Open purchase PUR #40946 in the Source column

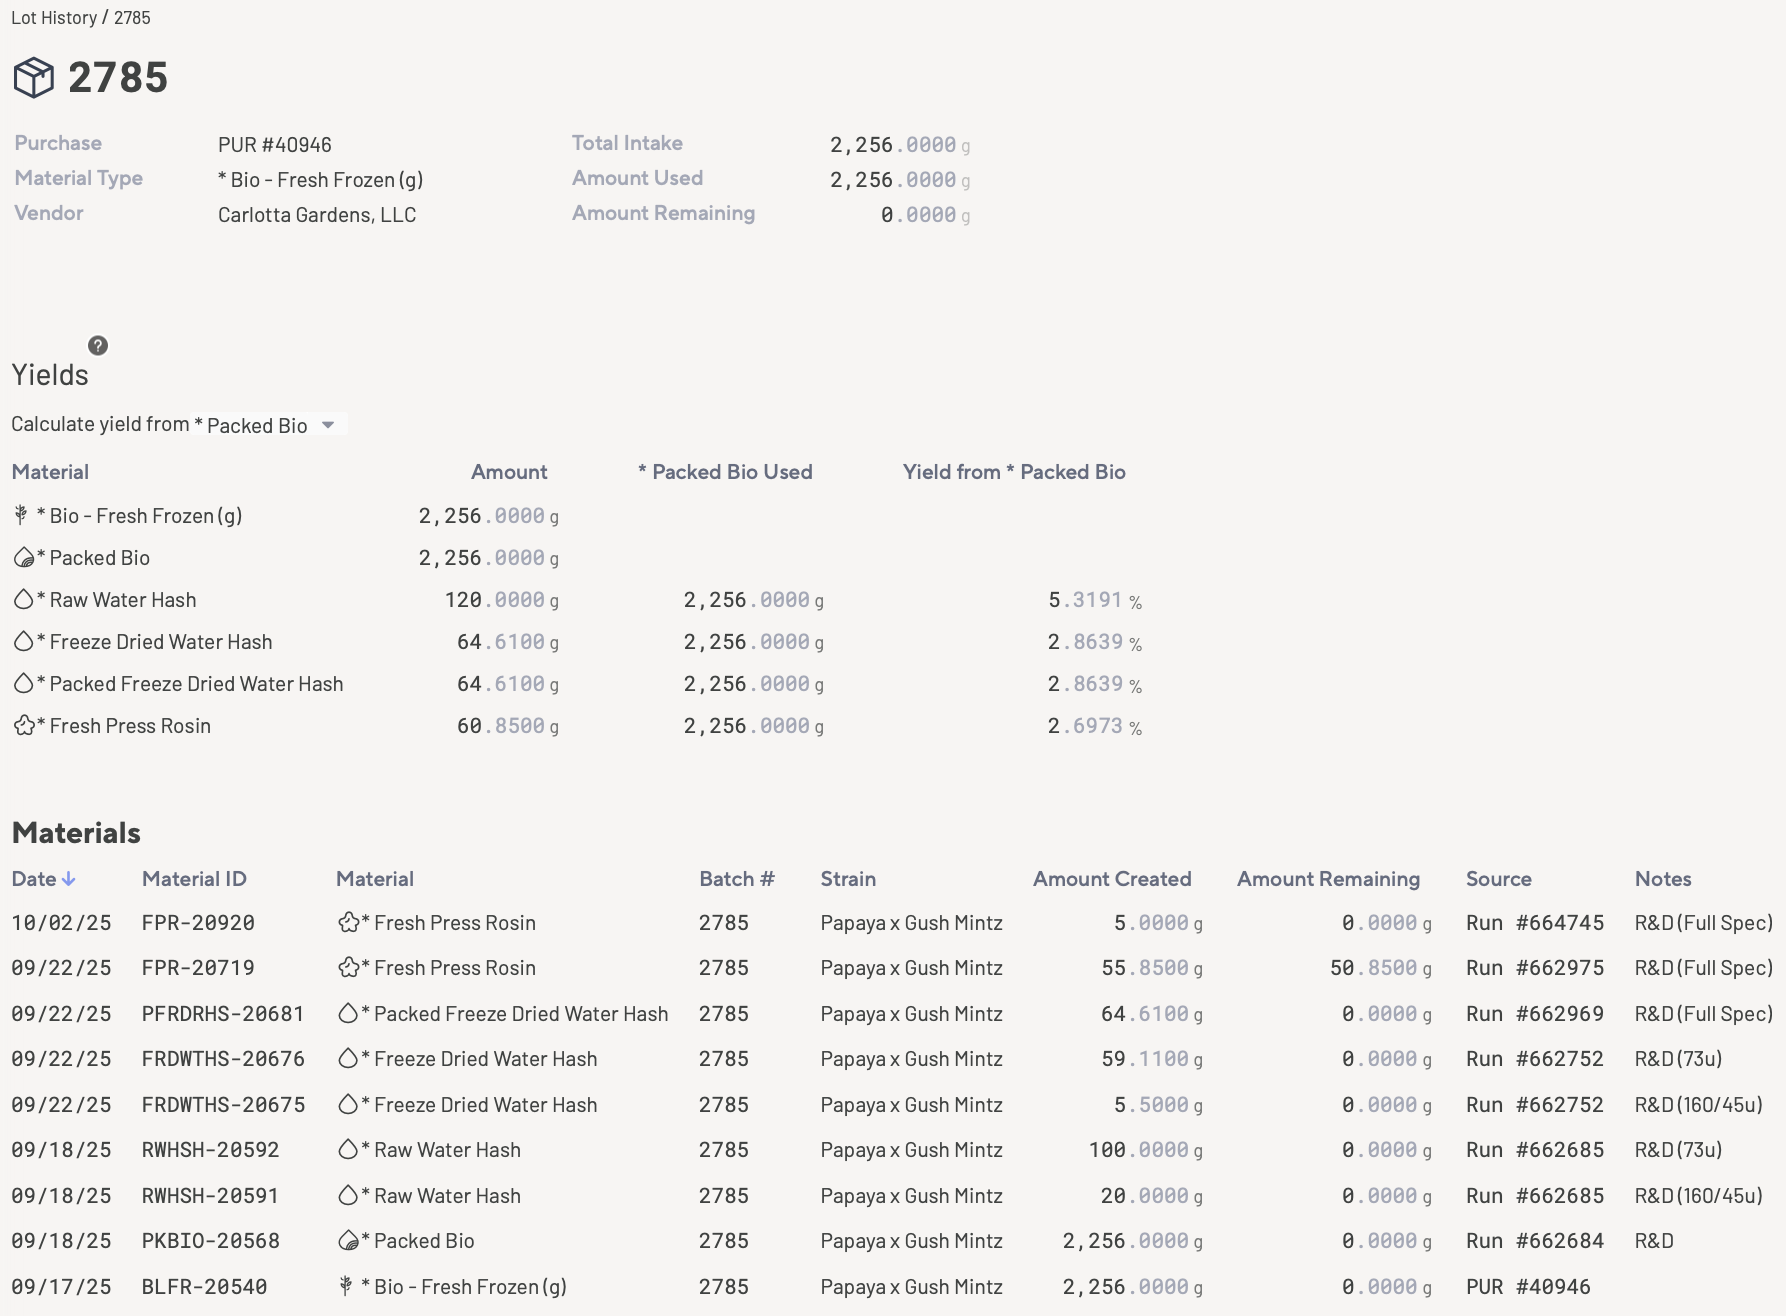click(x=1527, y=1287)
